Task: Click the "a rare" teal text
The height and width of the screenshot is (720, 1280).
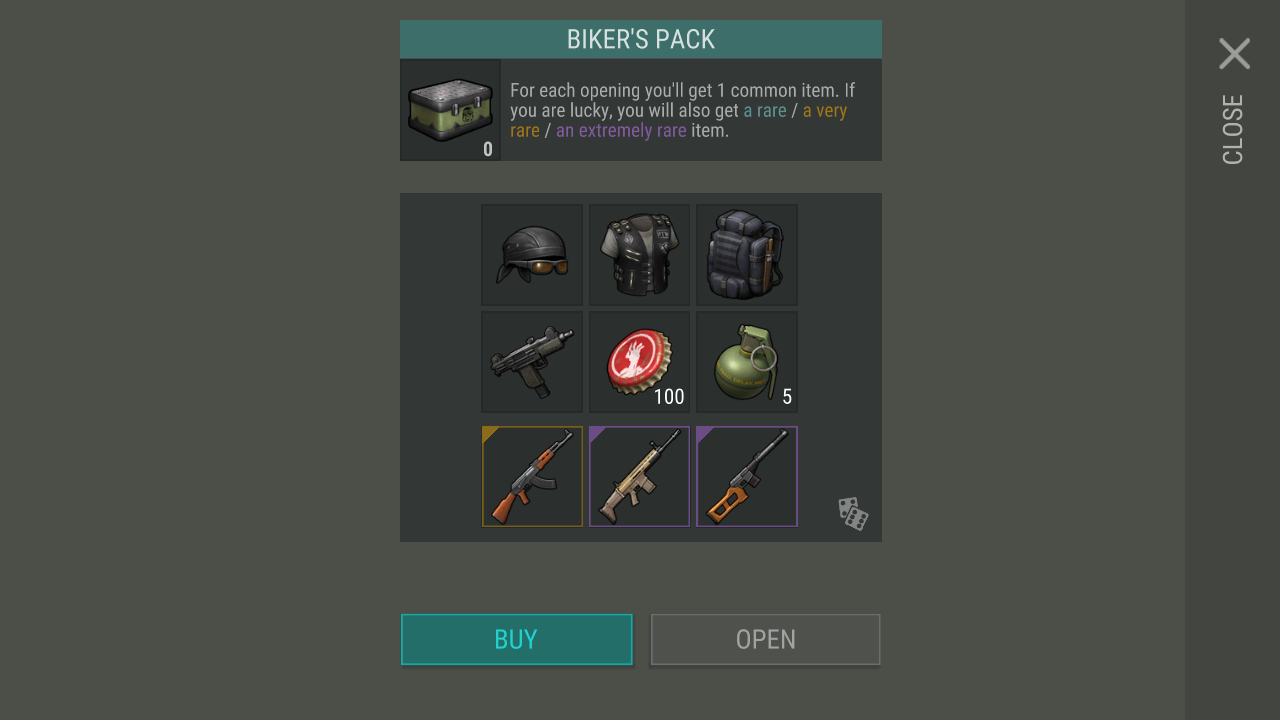Action: [765, 110]
